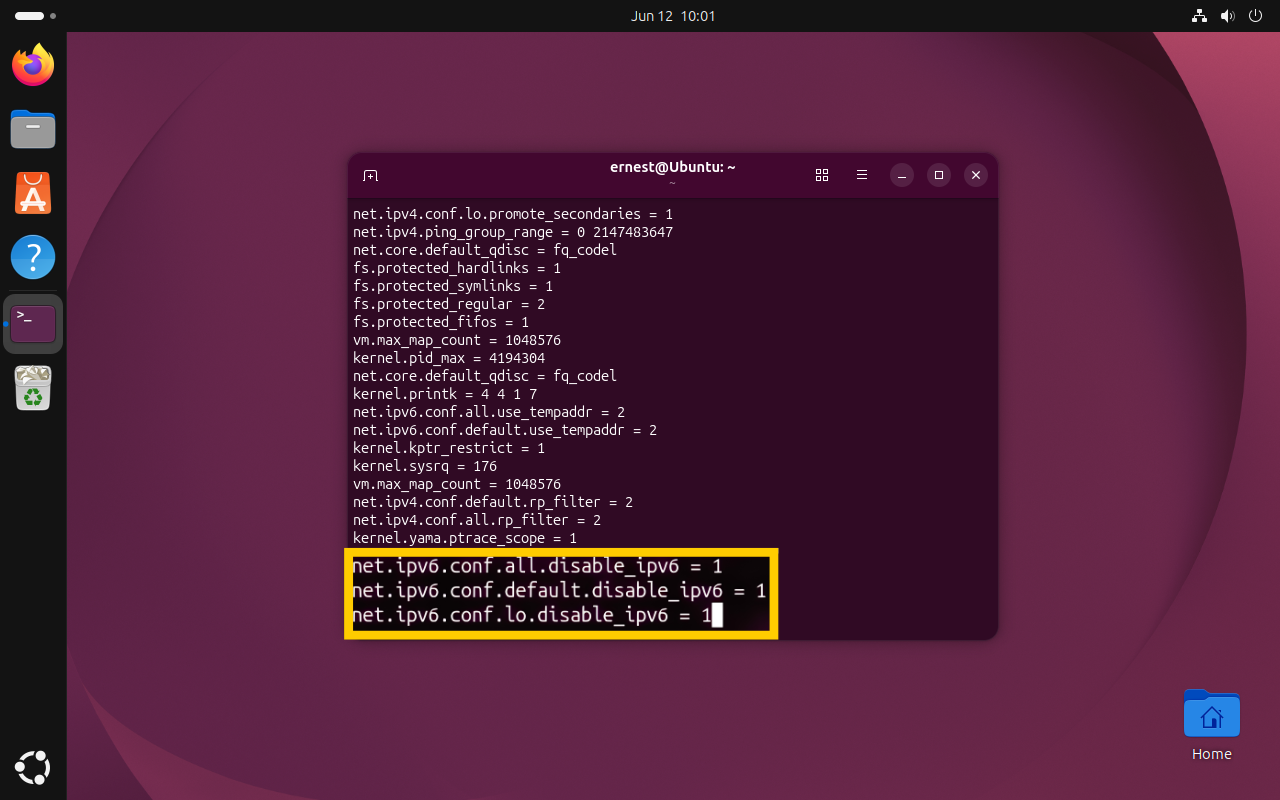Open a new terminal tab
1280x800 pixels.
tap(370, 175)
